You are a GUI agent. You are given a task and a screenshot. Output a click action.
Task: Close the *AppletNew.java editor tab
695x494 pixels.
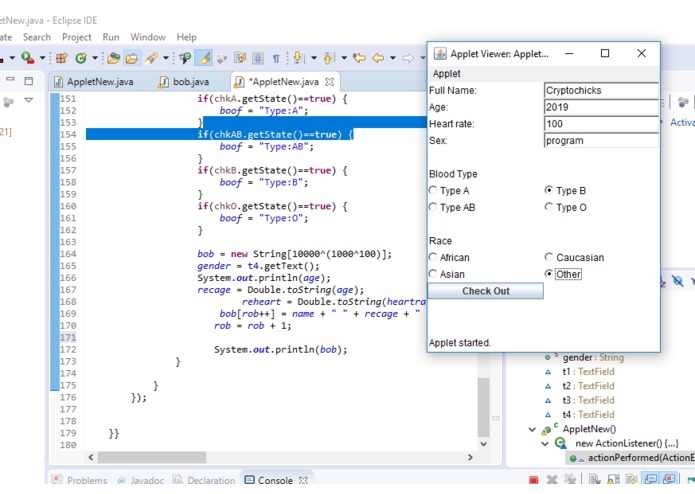(329, 82)
